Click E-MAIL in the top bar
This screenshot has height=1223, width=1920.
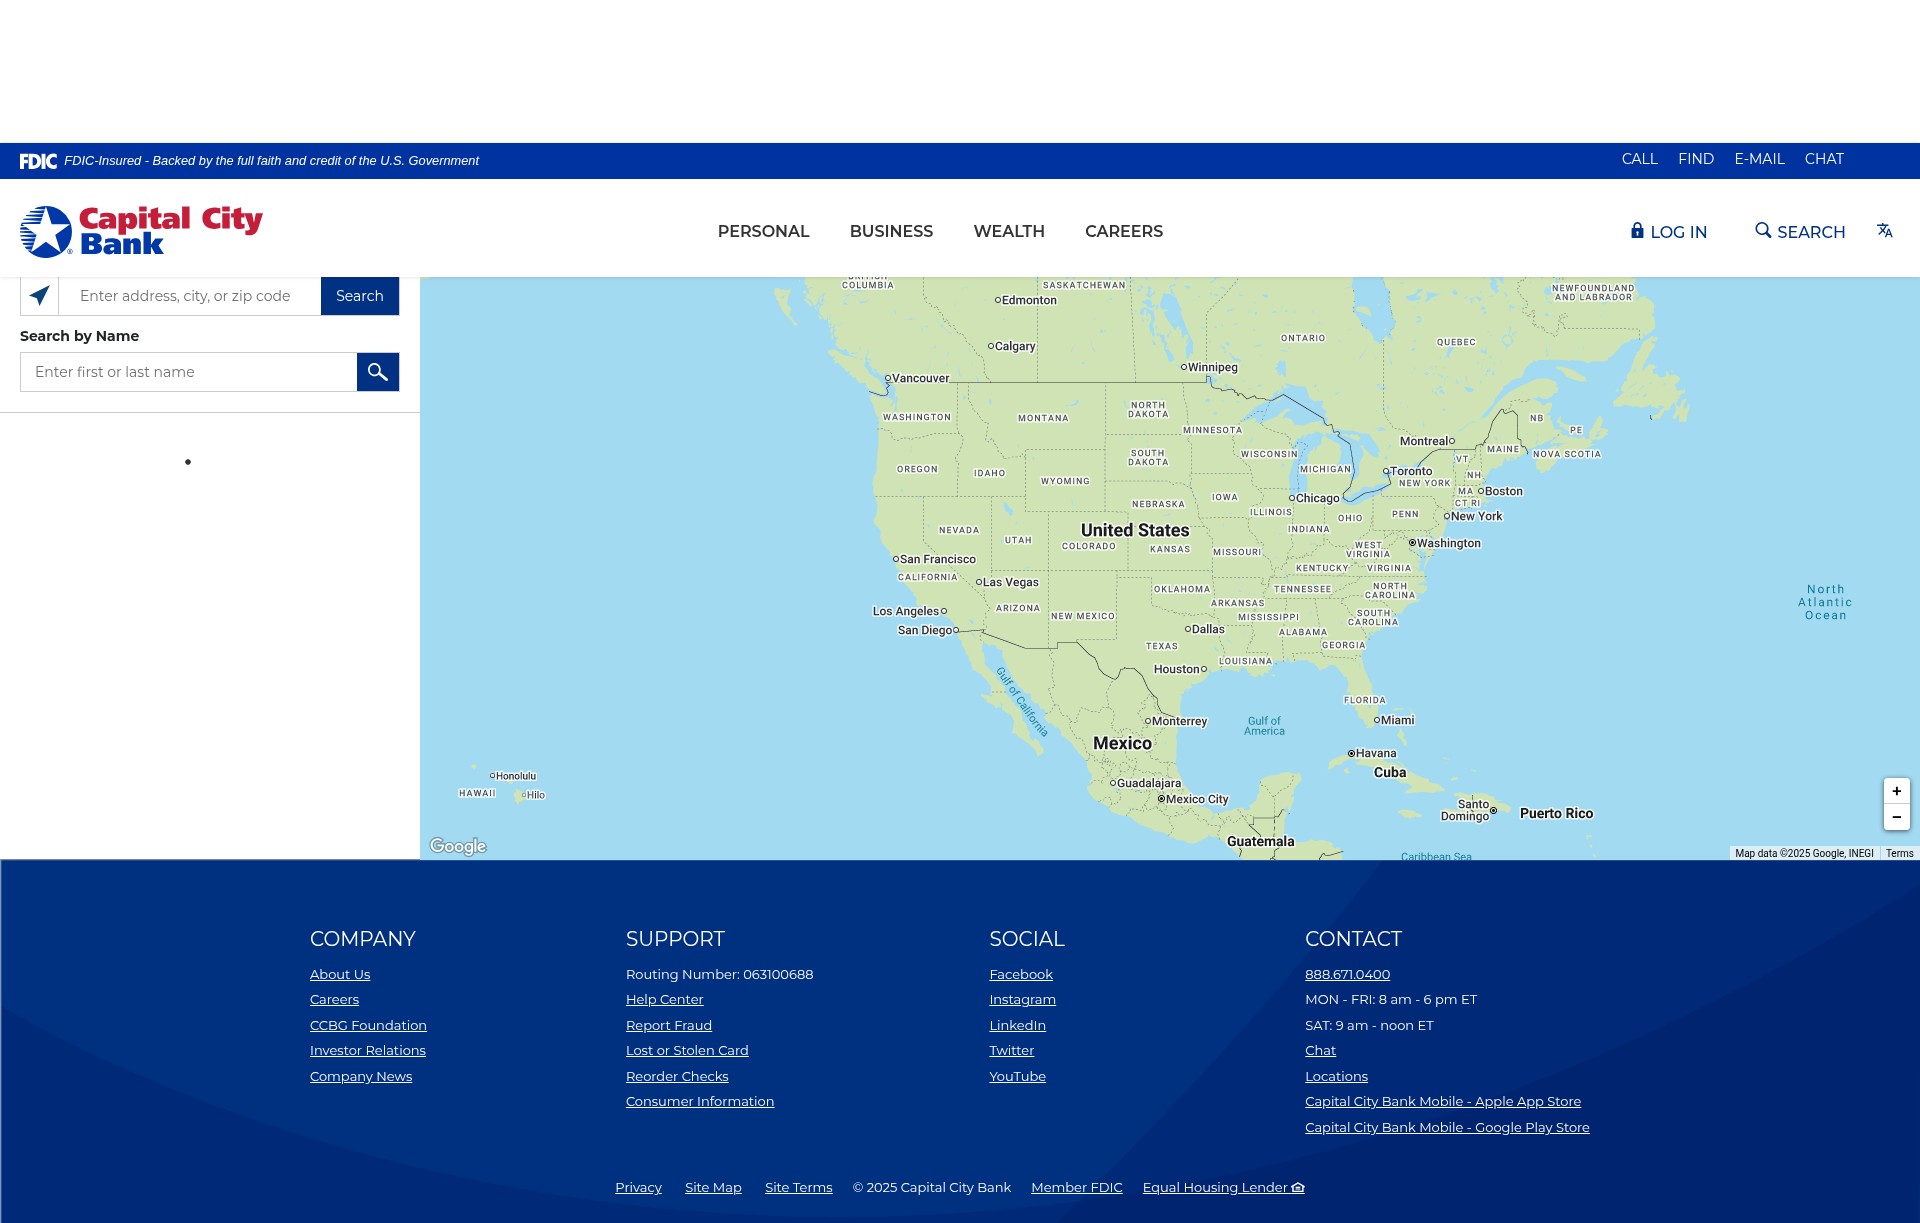click(1759, 159)
